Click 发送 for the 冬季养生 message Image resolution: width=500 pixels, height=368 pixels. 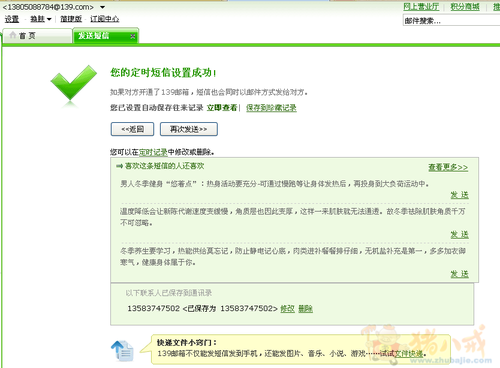460,274
